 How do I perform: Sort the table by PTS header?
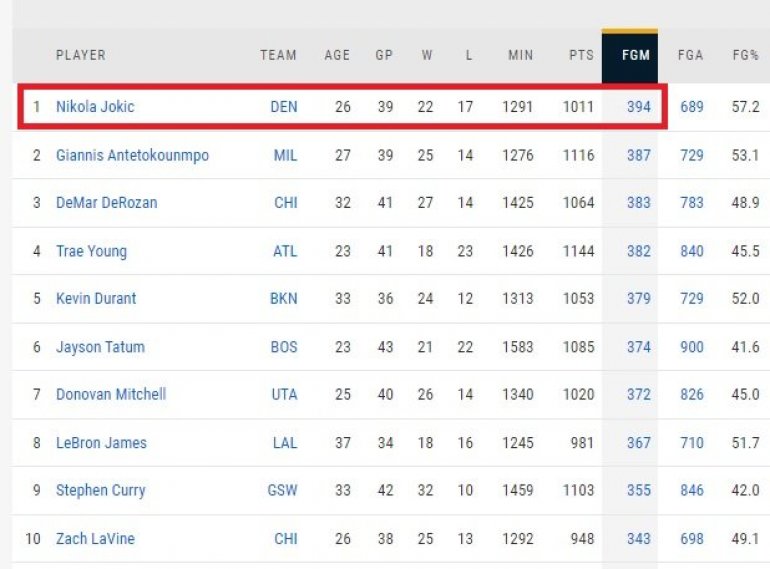[581, 55]
